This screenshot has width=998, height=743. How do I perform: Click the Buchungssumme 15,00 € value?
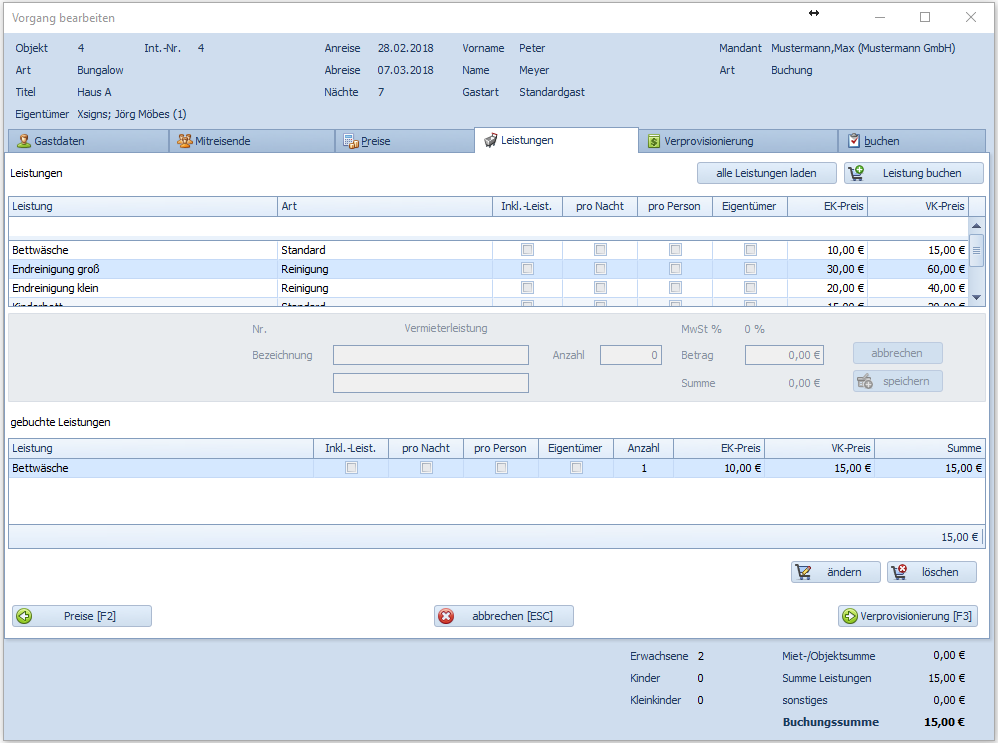coord(945,722)
